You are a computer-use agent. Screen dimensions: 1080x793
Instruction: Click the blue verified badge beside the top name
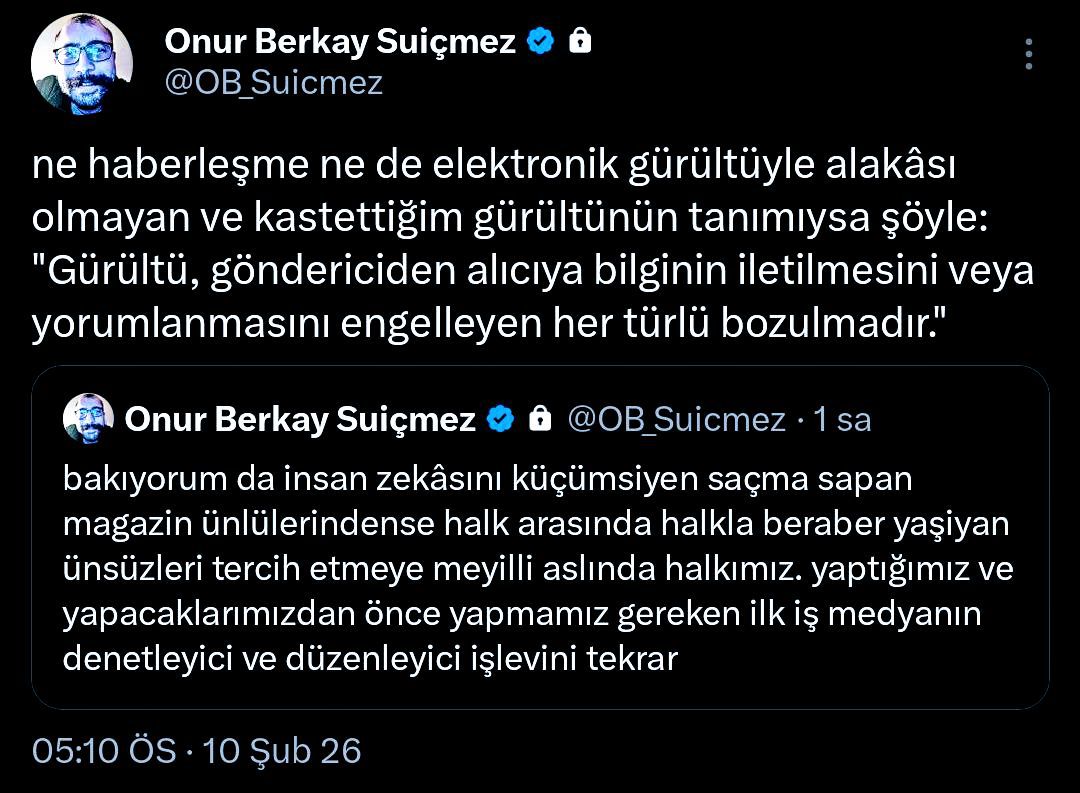[541, 42]
